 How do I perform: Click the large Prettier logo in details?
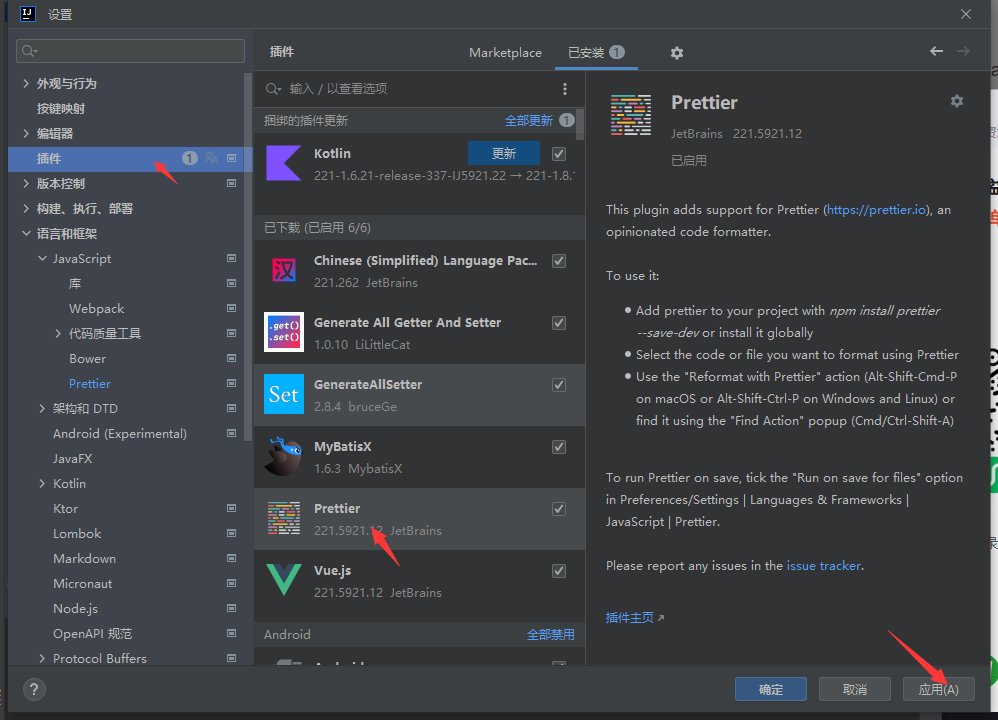631,115
